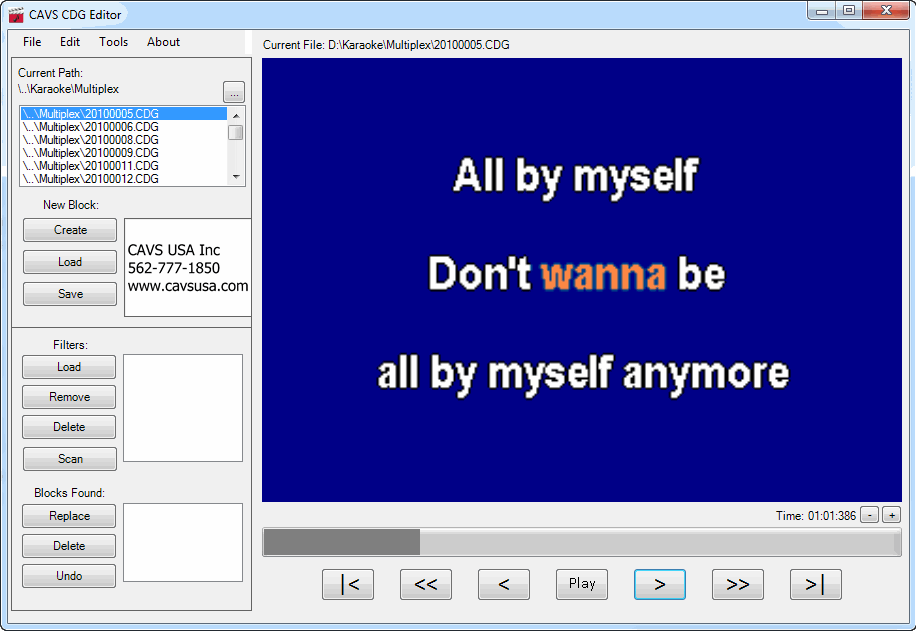Click the Filters Load button
Viewport: 916px width, 631px height.
point(69,367)
